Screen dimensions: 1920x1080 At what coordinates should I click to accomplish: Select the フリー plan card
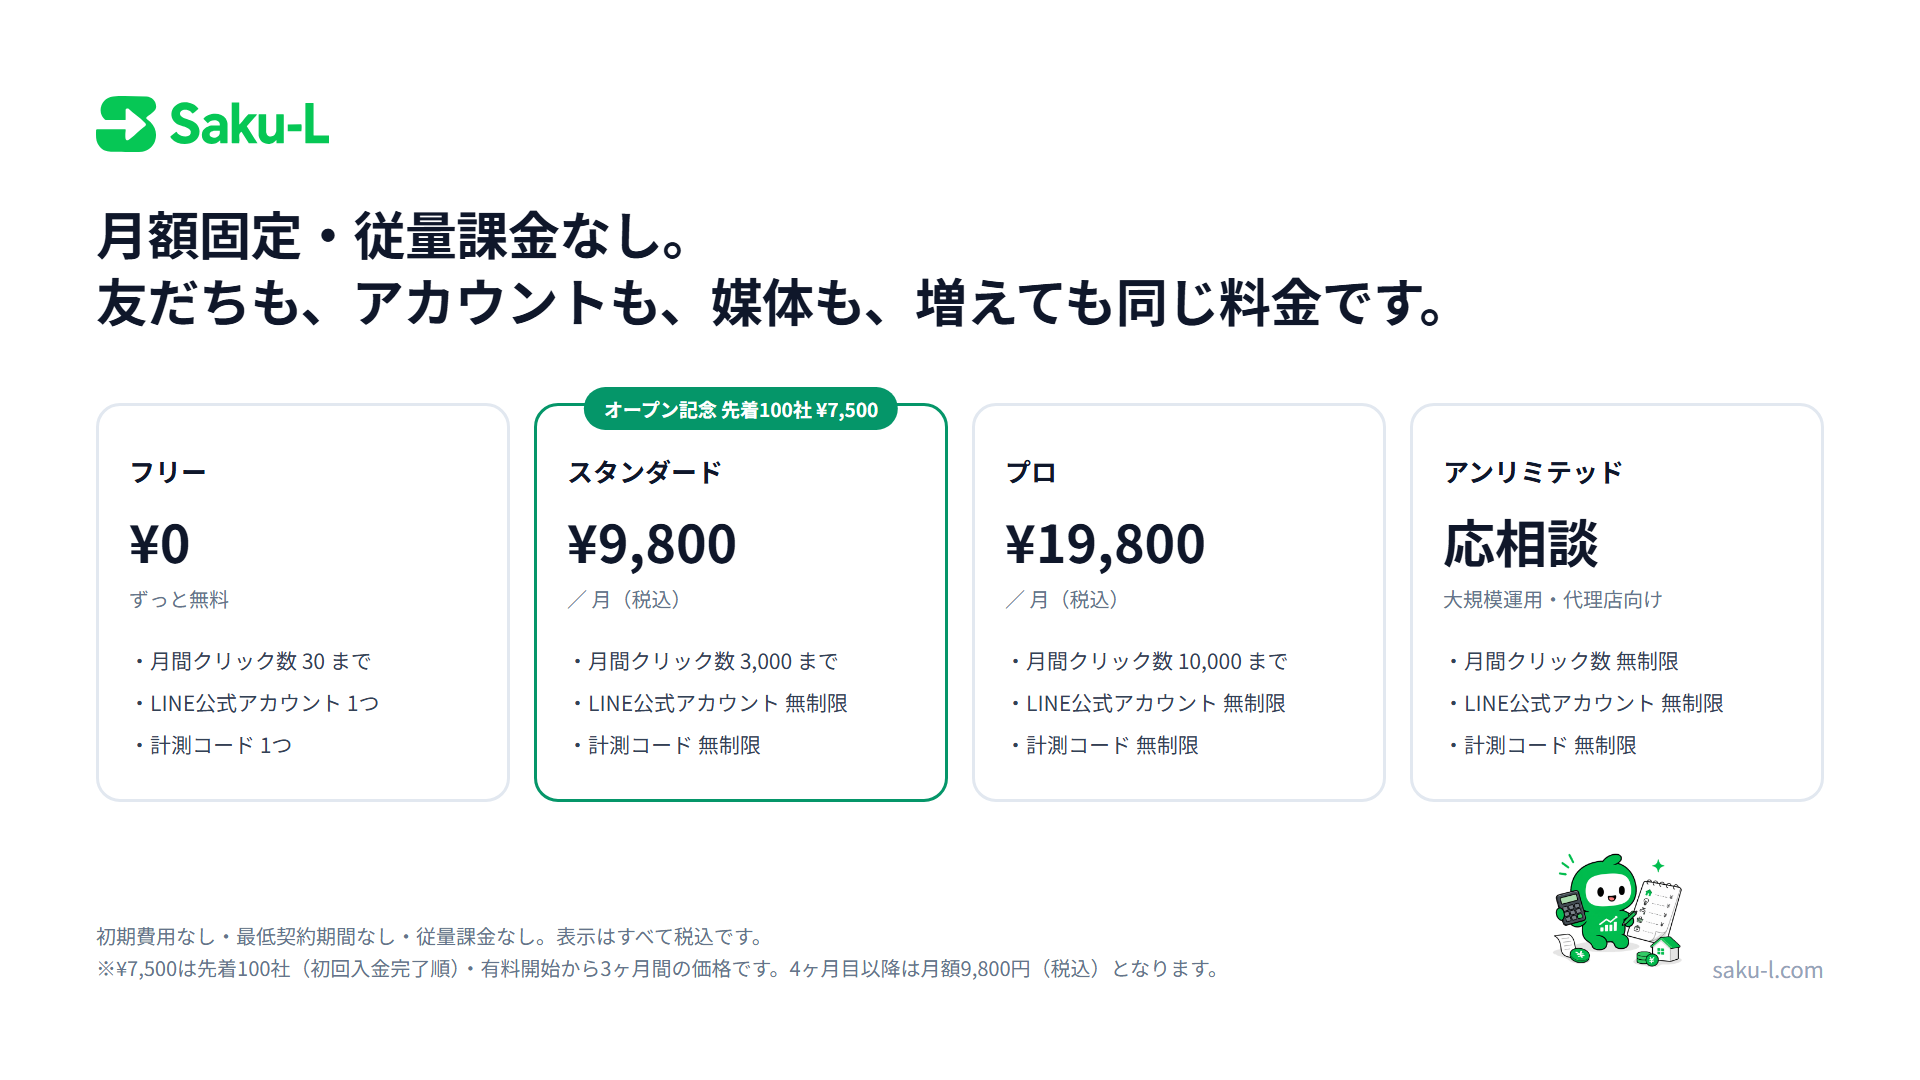pos(303,602)
